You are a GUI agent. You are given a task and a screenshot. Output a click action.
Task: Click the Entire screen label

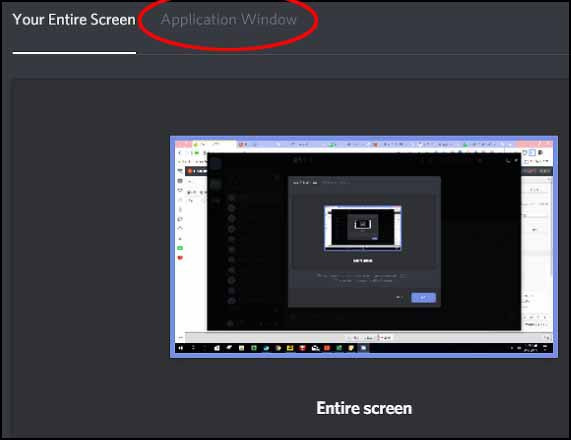click(x=364, y=408)
